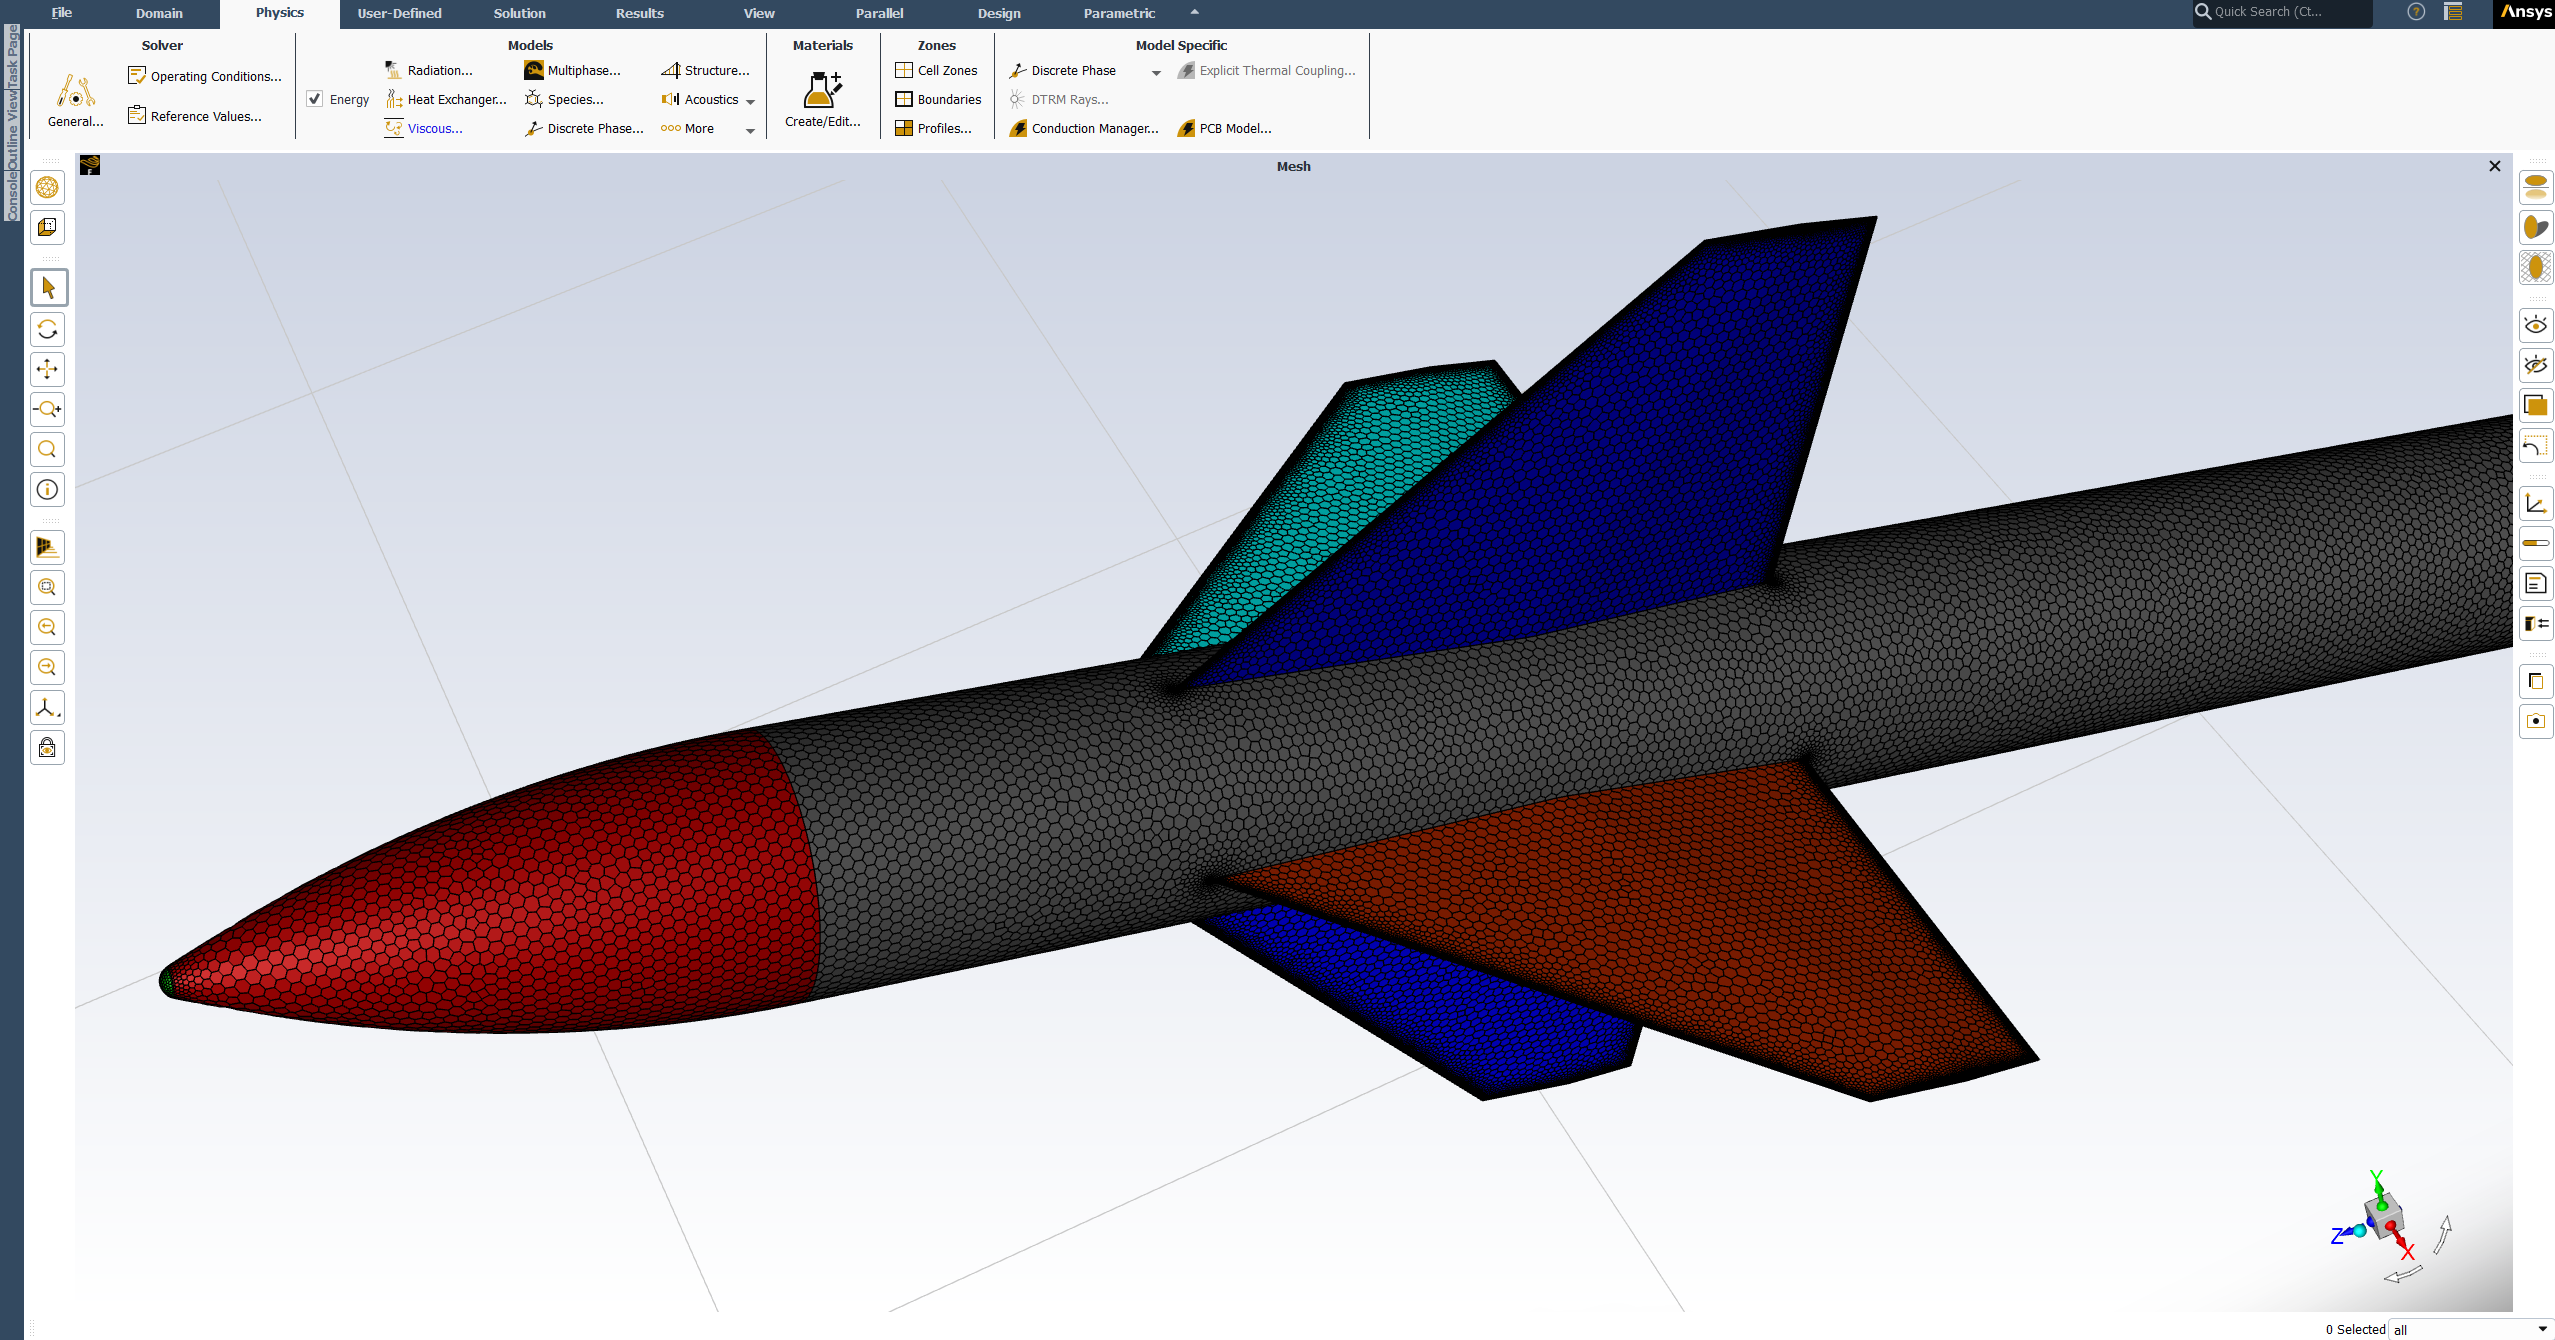The image size is (2555, 1340).
Task: Open the File menu
Action: click(x=62, y=13)
